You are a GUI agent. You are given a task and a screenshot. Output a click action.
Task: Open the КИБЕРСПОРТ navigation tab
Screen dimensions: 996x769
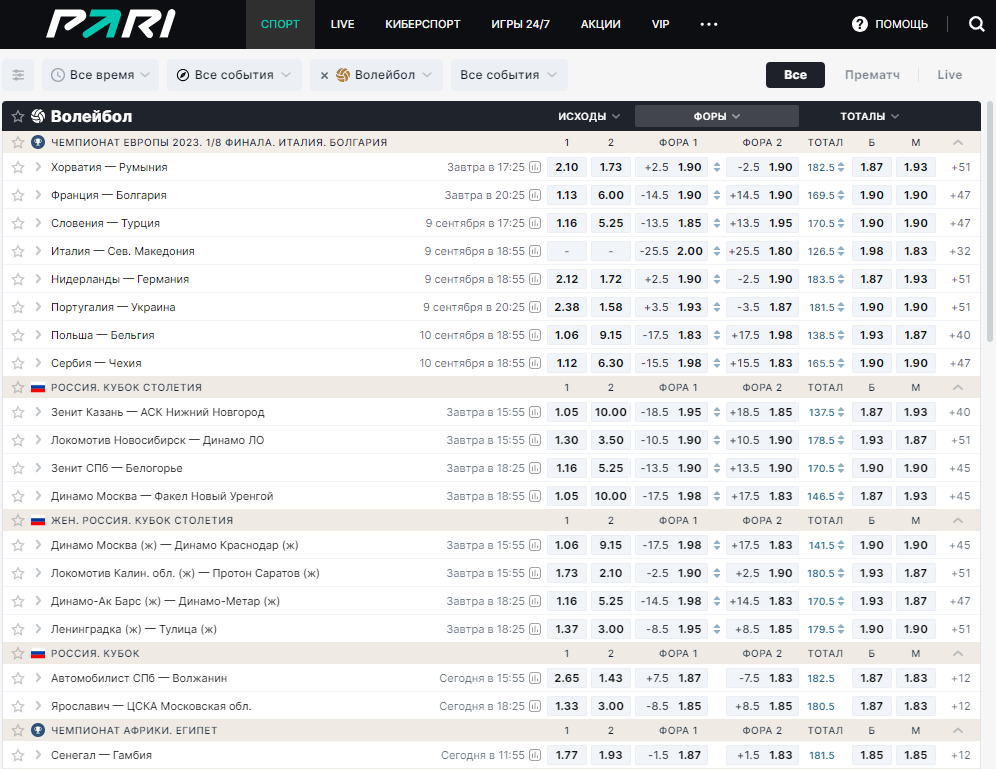422,24
